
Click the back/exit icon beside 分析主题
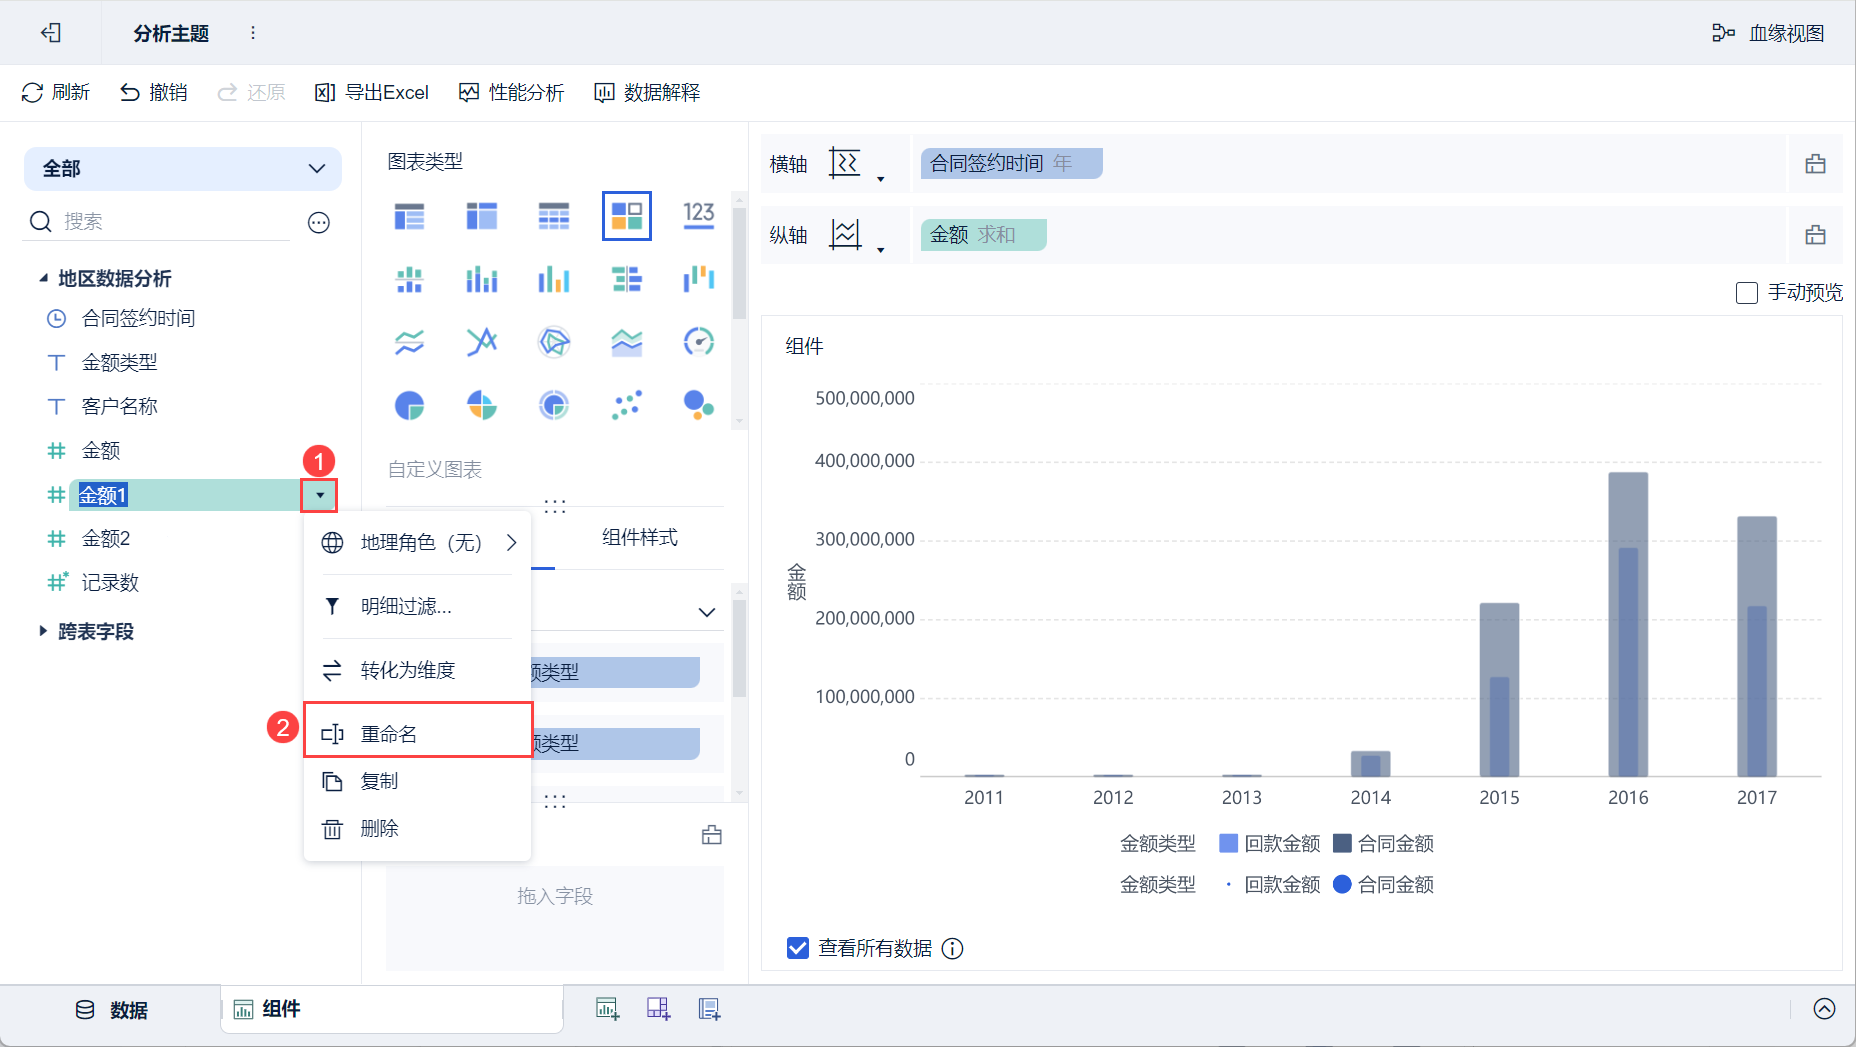[x=51, y=33]
